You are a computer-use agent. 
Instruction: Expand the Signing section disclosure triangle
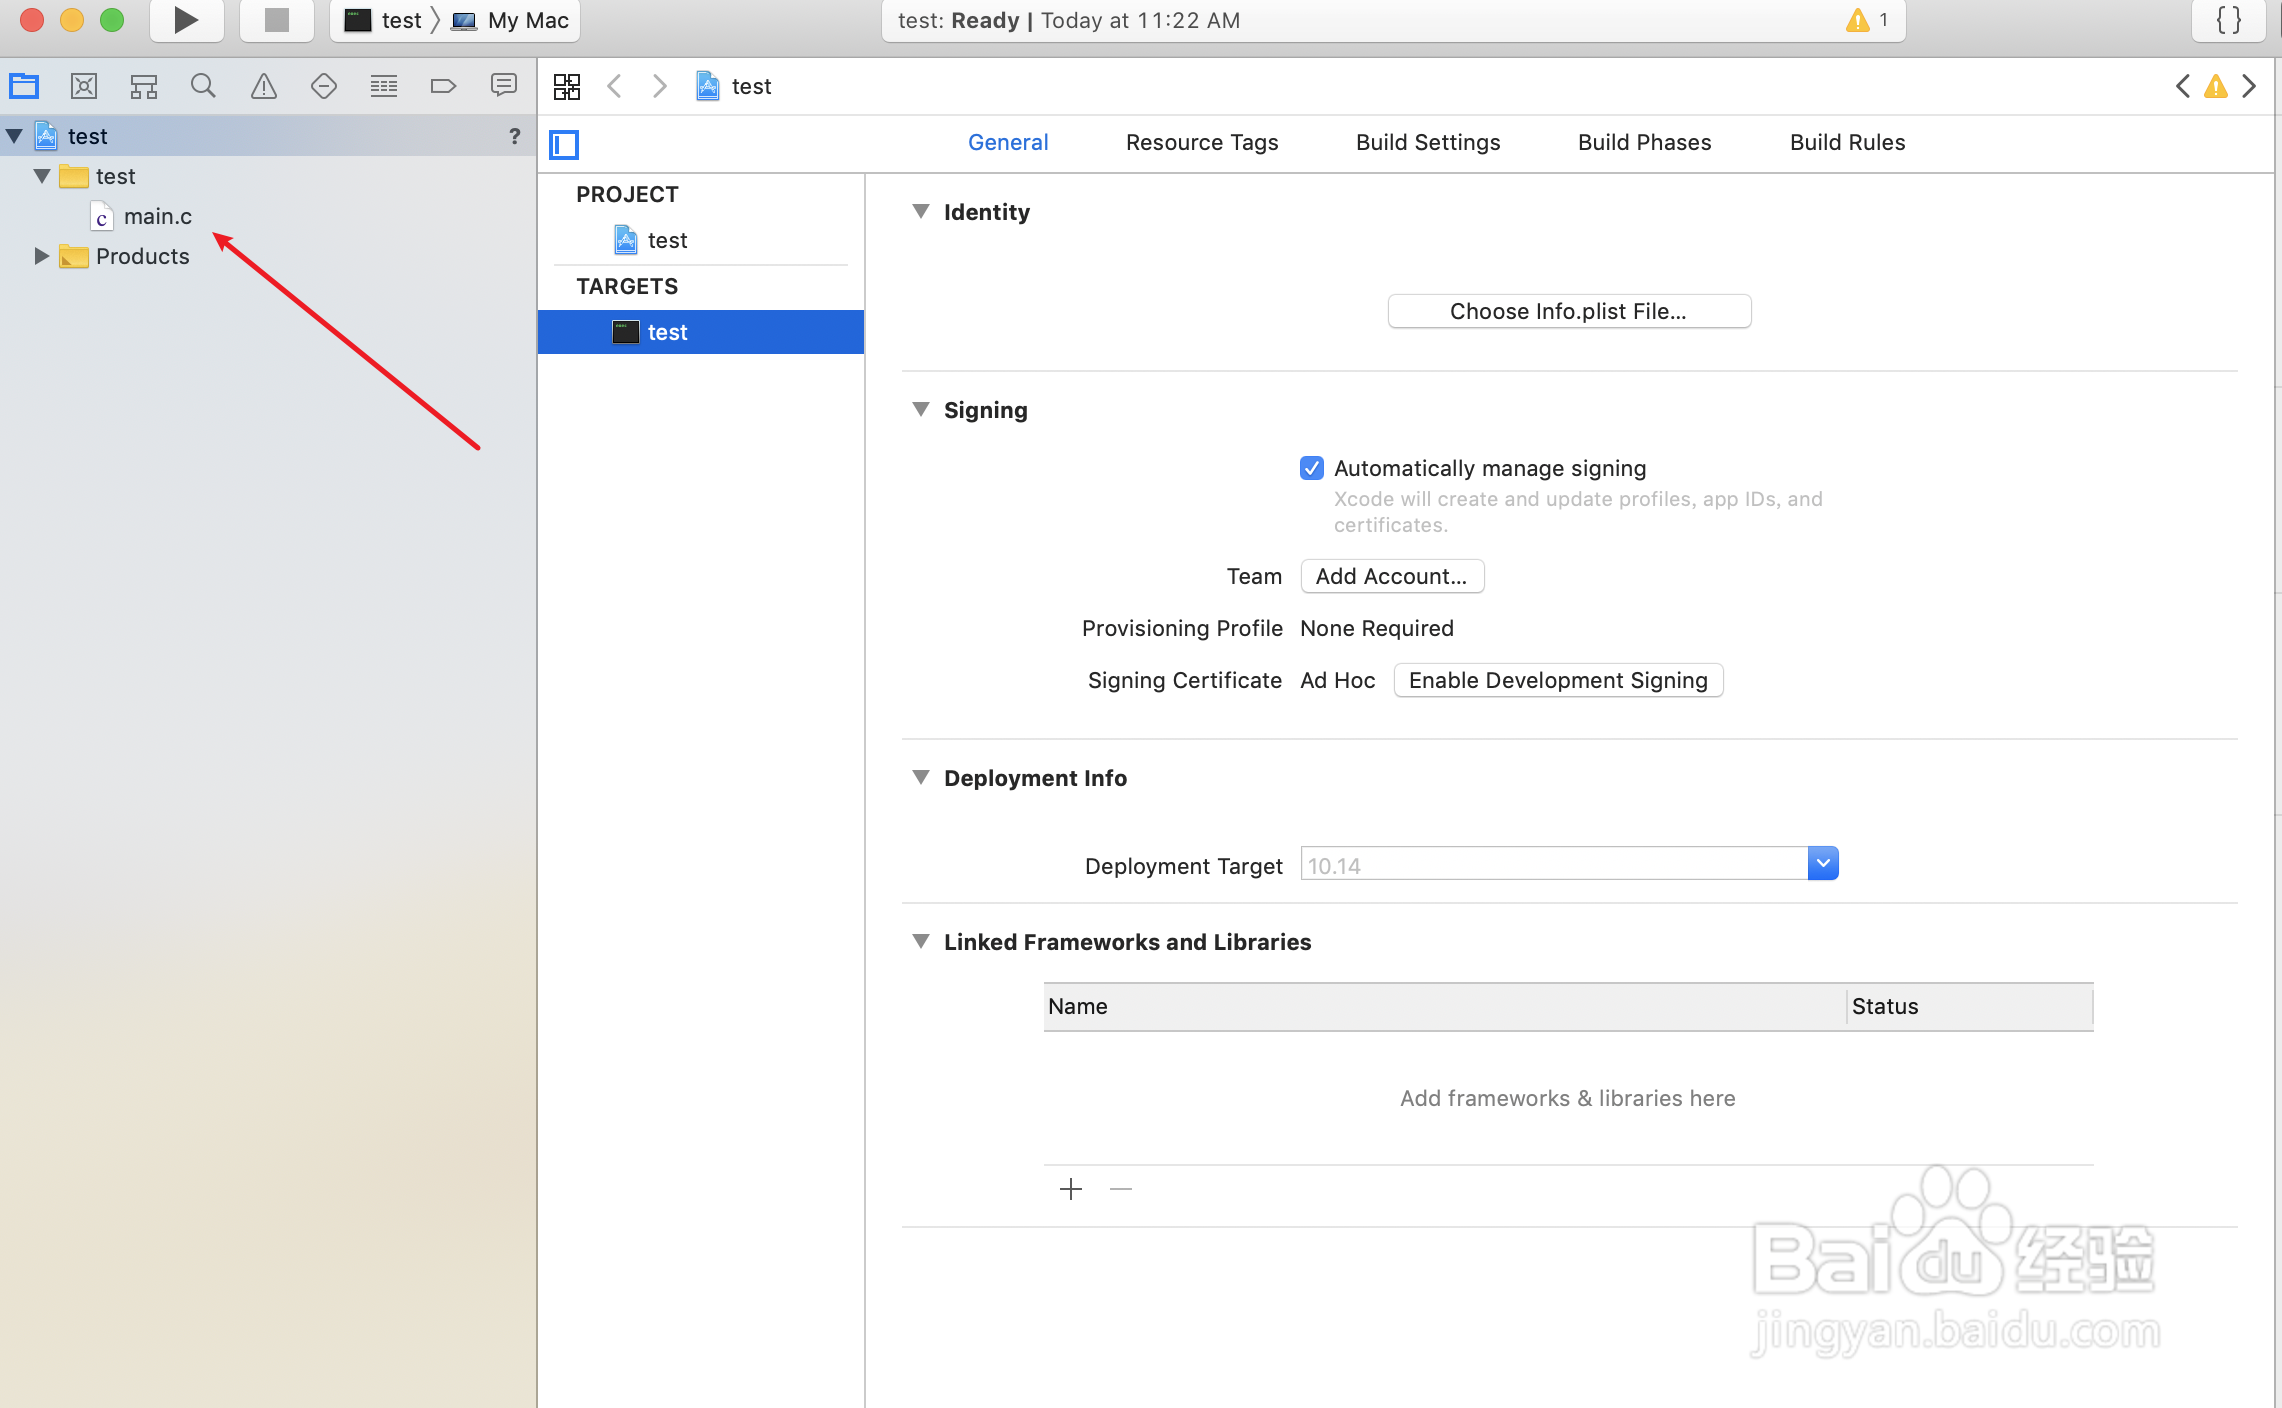921,409
